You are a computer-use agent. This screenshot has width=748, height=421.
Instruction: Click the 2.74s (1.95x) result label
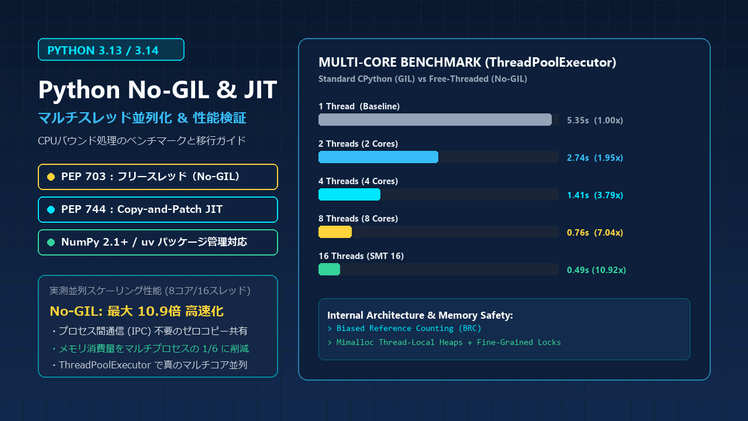(595, 158)
